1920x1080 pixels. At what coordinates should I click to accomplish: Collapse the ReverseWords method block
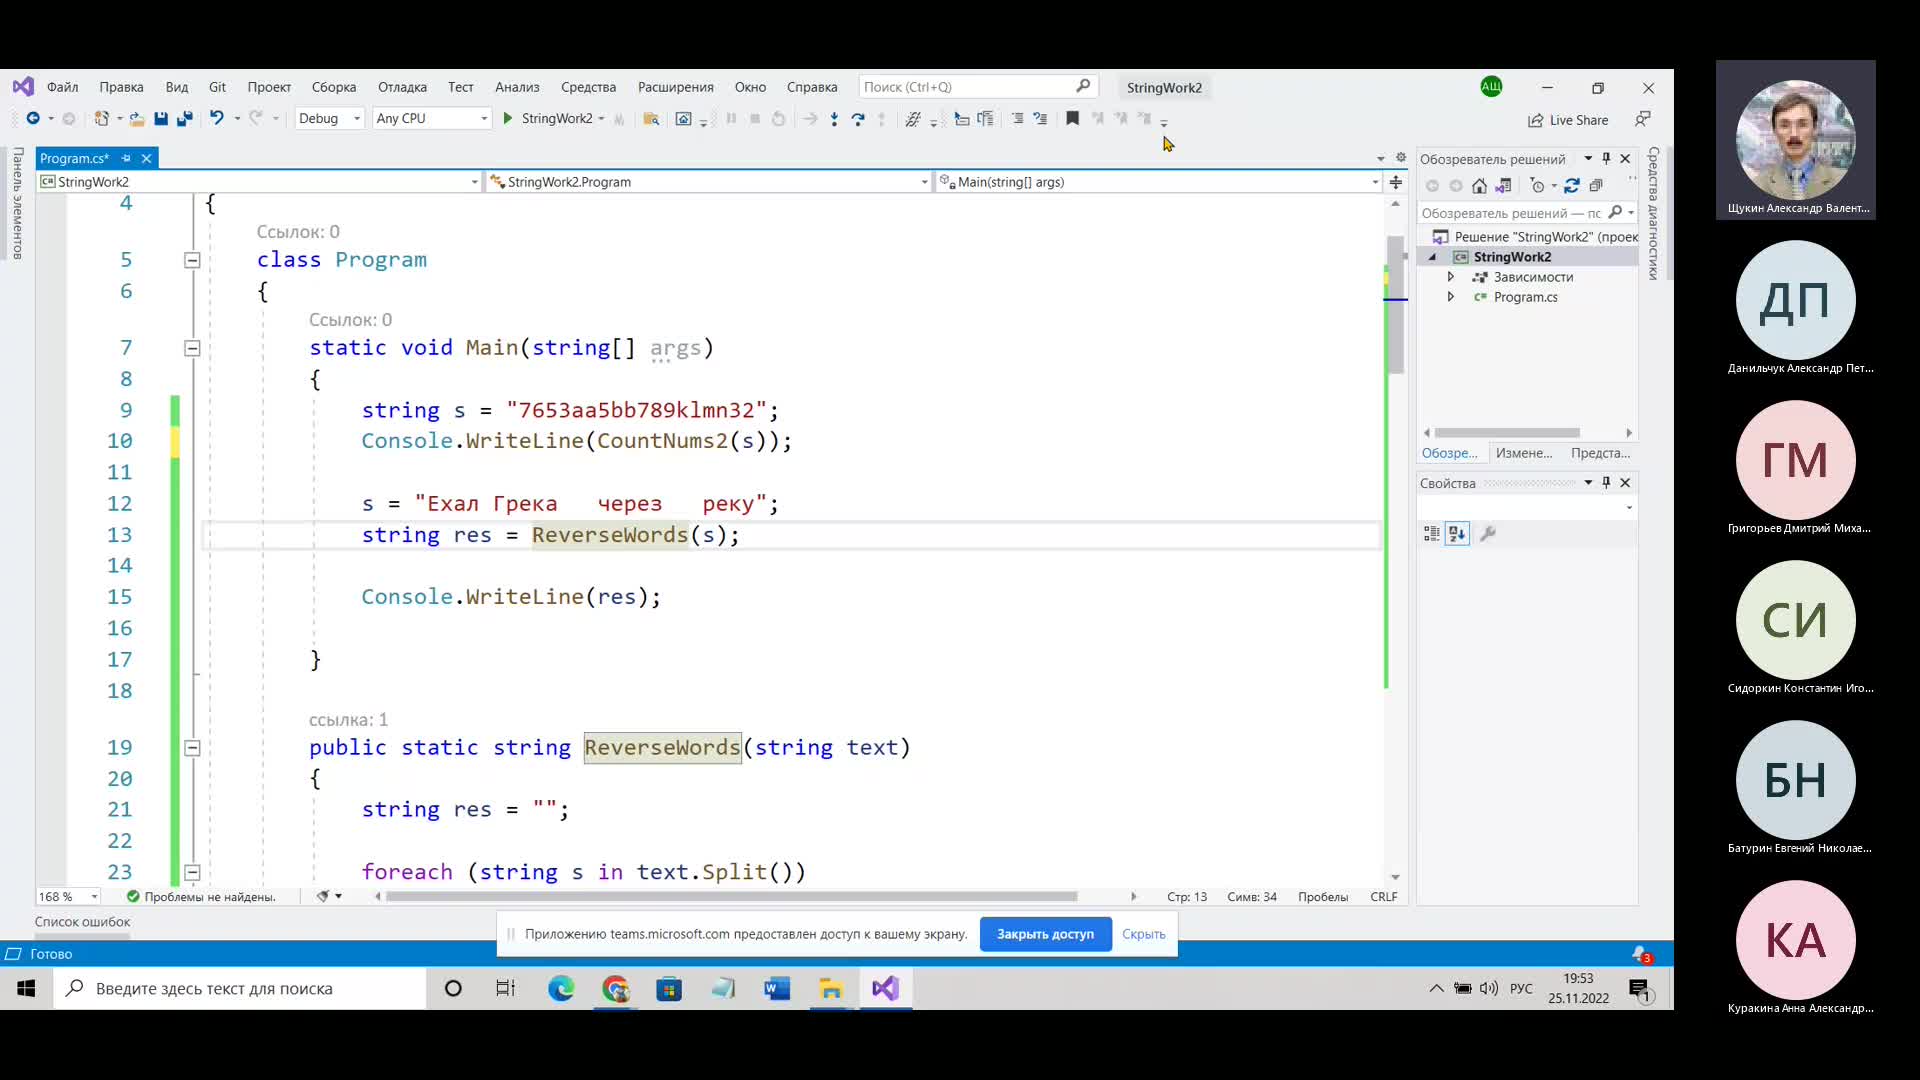coord(192,748)
